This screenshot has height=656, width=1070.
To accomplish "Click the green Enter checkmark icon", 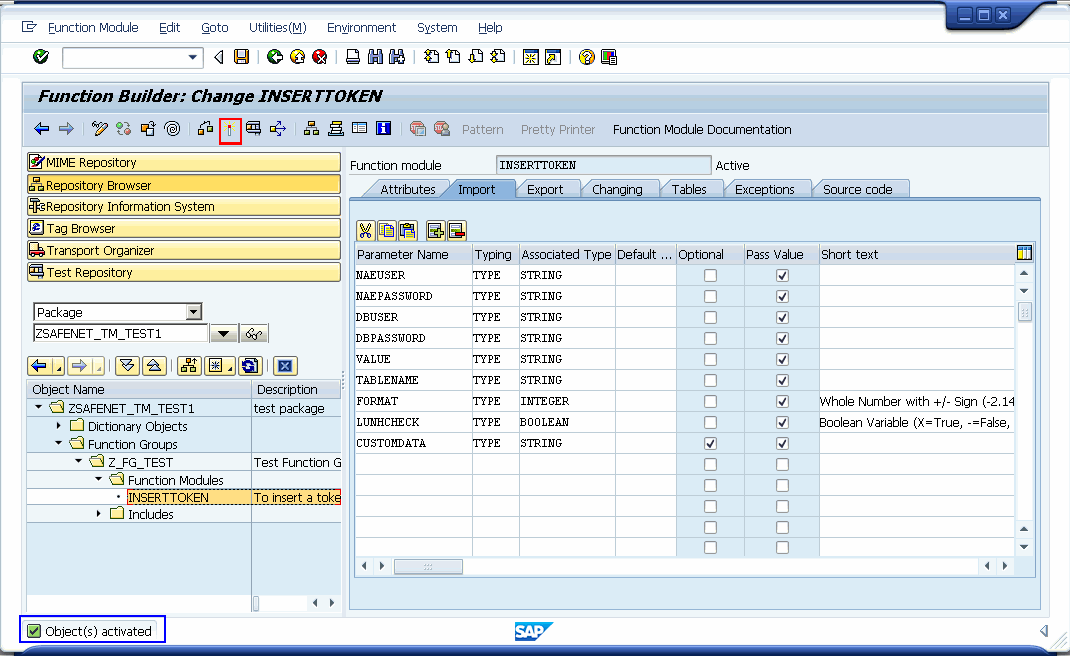I will pos(41,57).
